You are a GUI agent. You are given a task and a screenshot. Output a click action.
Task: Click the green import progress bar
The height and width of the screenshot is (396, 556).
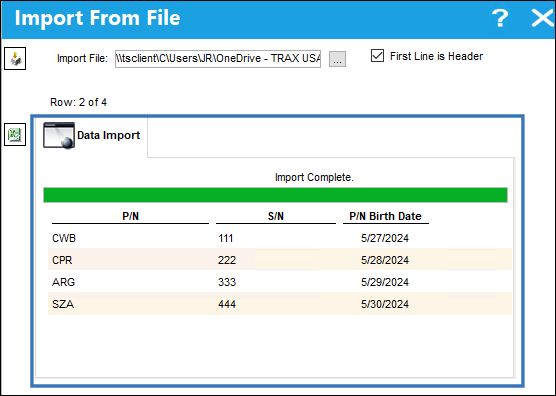point(275,195)
